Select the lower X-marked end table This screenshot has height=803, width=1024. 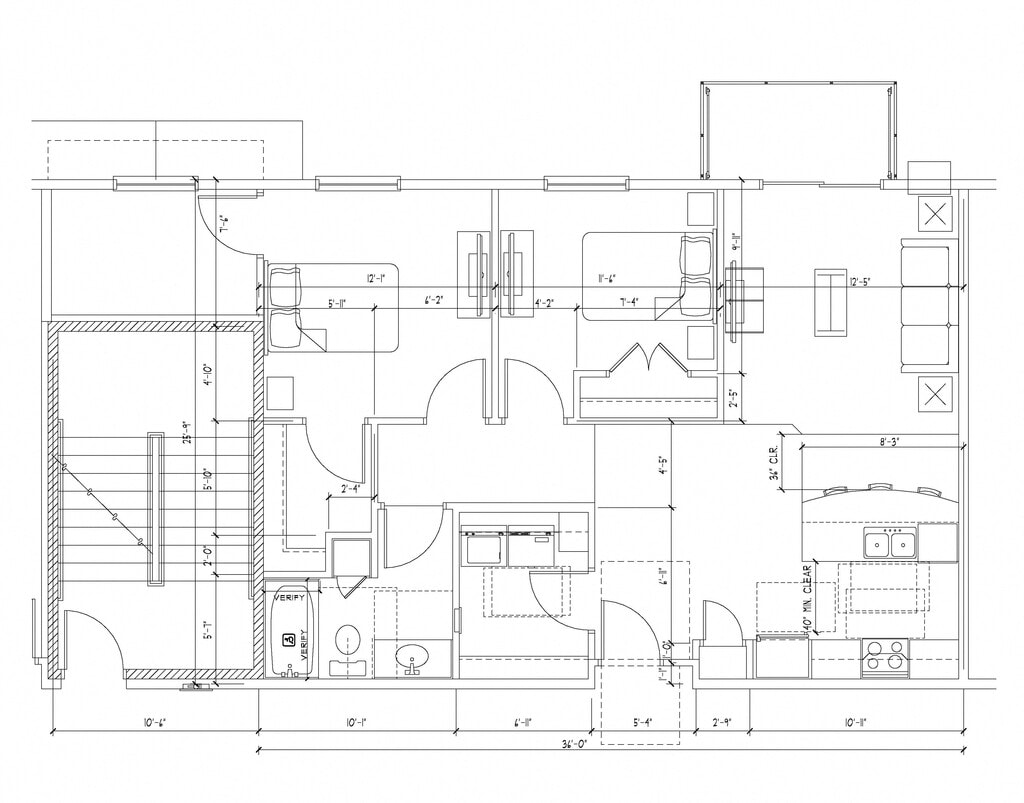935,393
